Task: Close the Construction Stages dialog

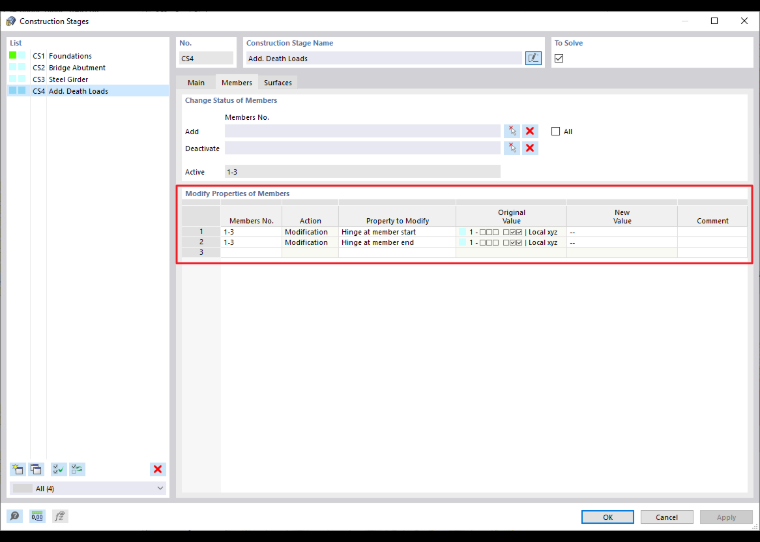Action: pyautogui.click(x=744, y=21)
